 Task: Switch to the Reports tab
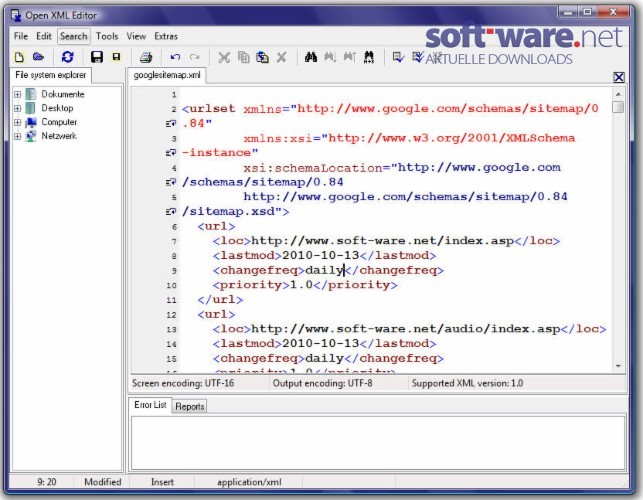point(189,406)
